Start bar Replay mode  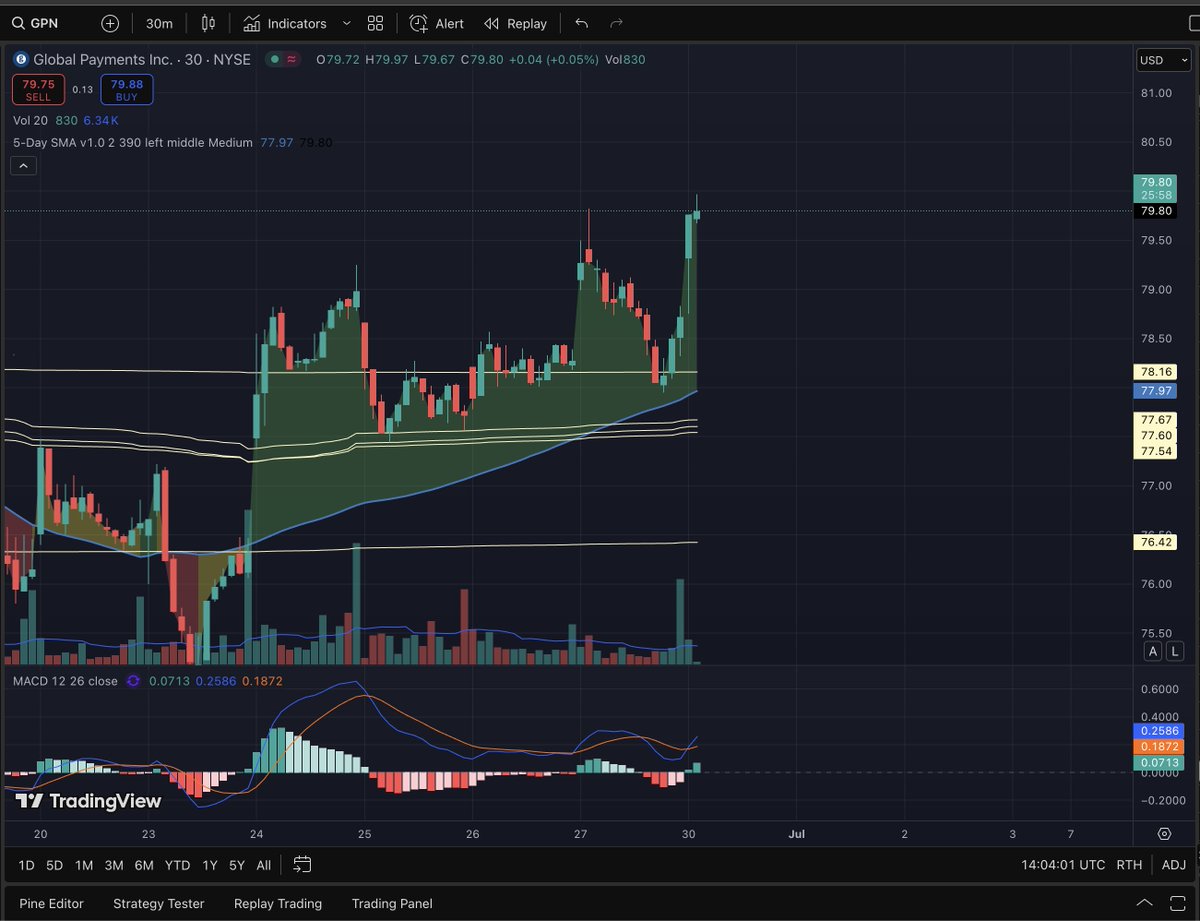[515, 23]
